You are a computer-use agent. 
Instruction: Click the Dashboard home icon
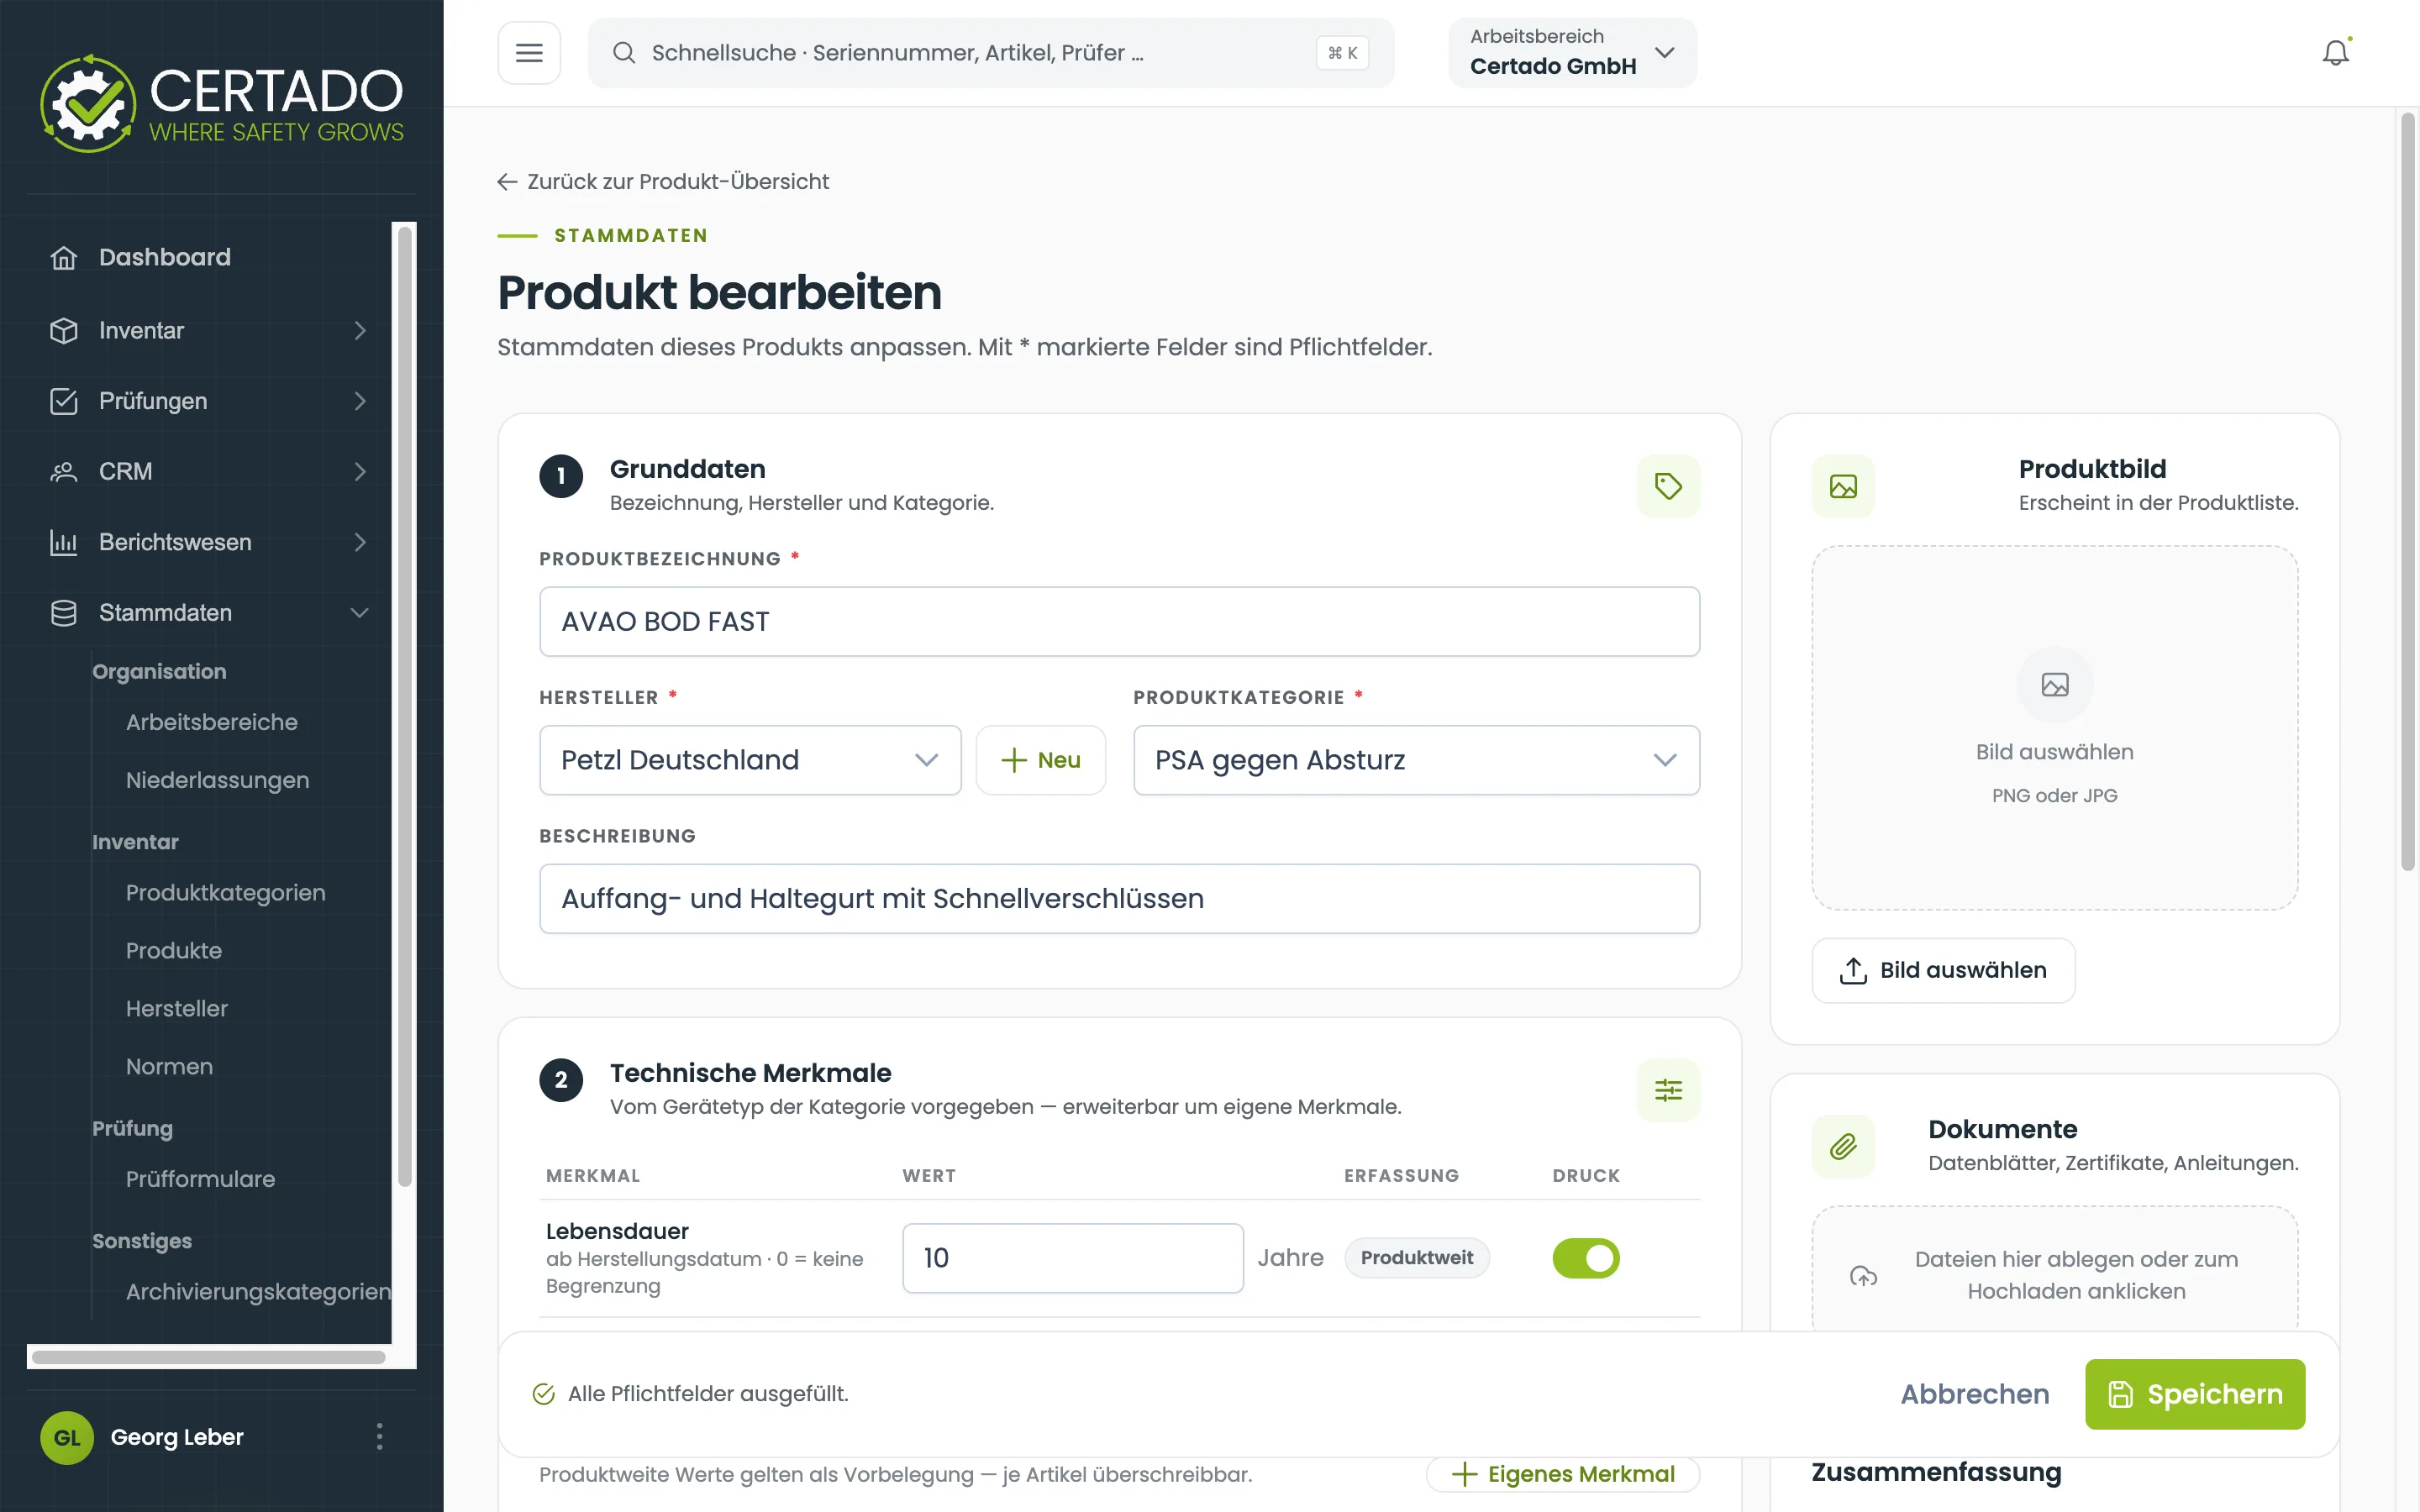coord(64,257)
